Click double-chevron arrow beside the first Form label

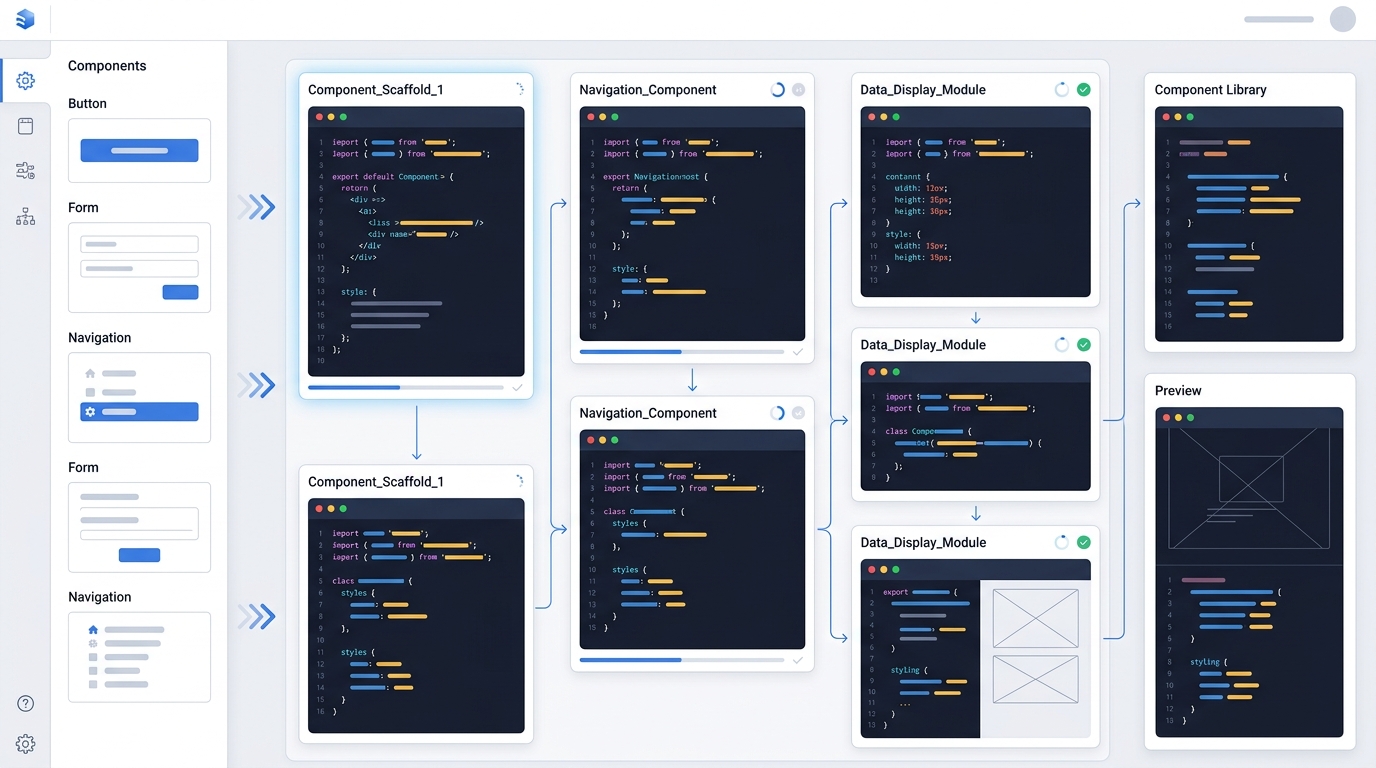(x=257, y=207)
